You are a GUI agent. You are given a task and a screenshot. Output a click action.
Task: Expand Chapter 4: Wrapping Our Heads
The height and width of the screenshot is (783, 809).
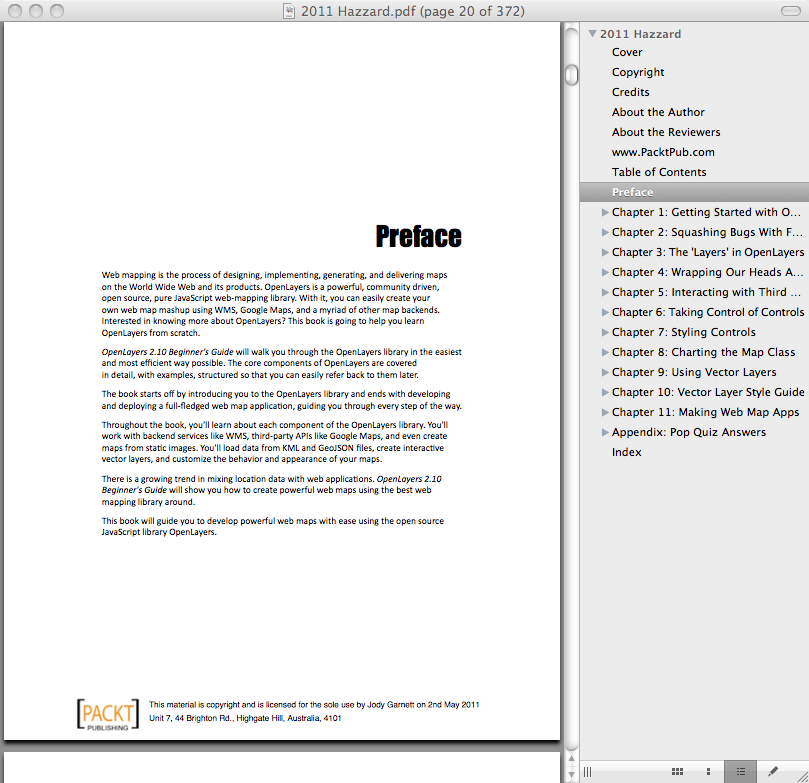click(605, 272)
